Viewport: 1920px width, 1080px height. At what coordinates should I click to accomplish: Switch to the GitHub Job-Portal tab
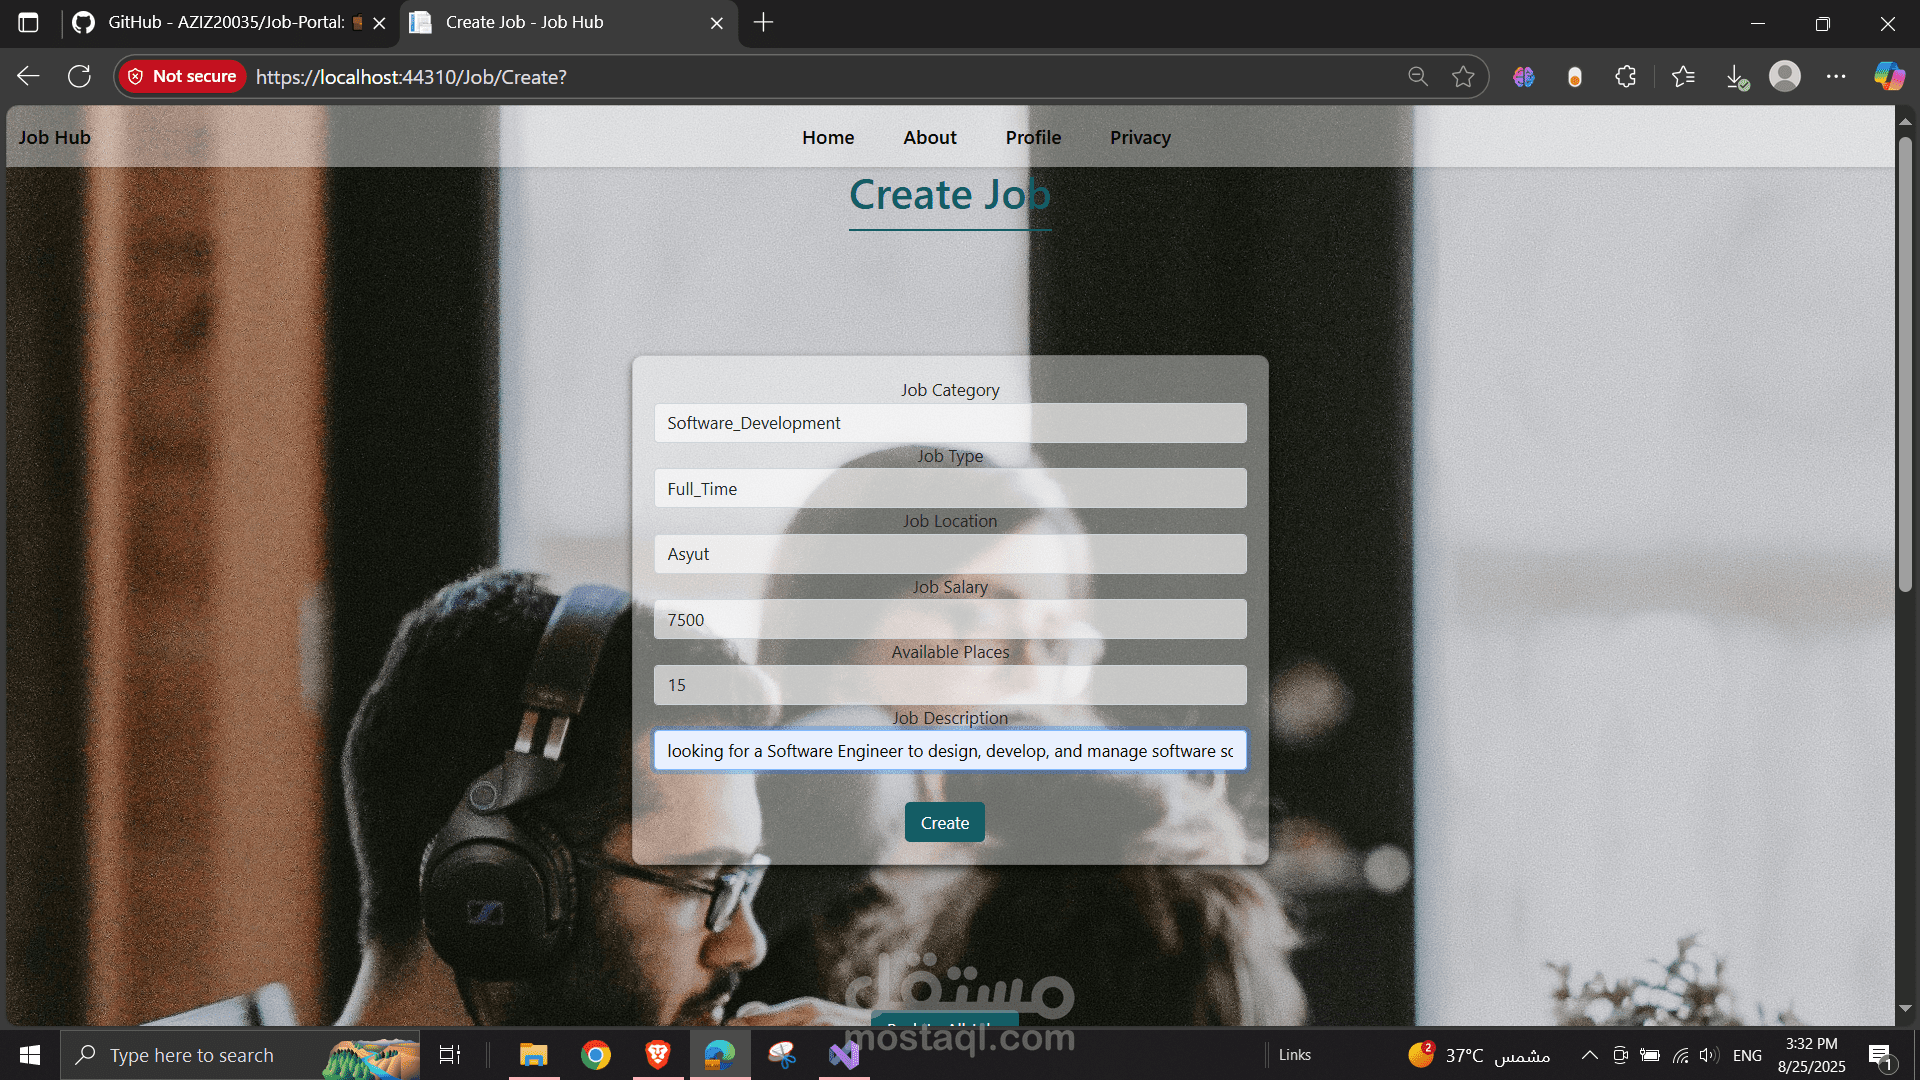[225, 22]
